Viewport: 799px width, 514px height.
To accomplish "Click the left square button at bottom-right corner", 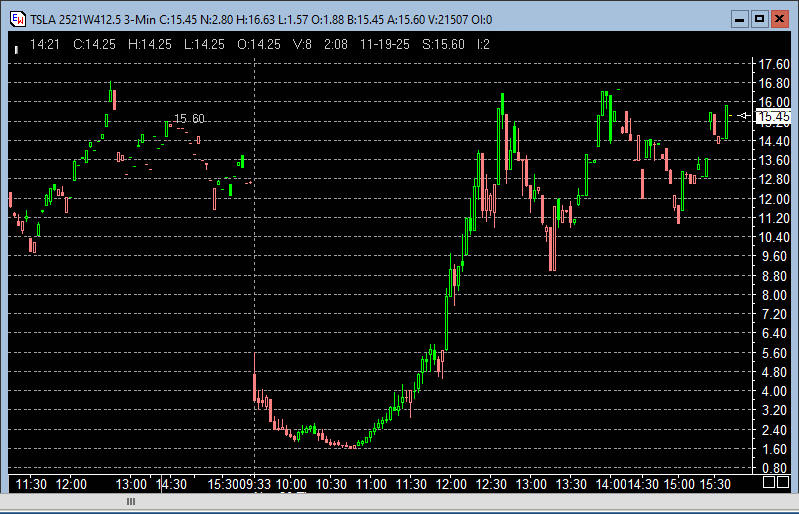I will point(769,482).
